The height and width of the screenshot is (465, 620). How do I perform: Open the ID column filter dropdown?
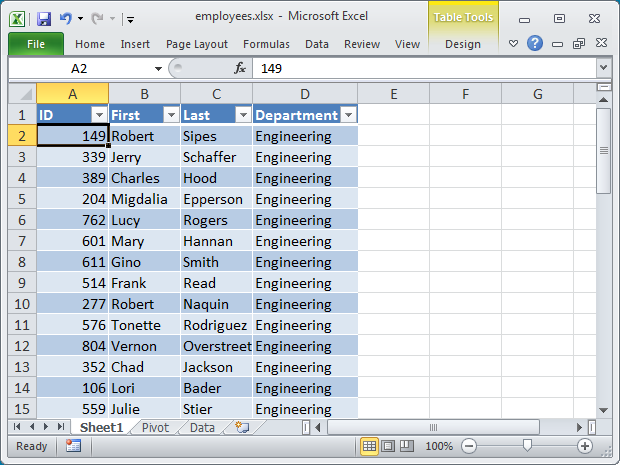click(x=99, y=115)
